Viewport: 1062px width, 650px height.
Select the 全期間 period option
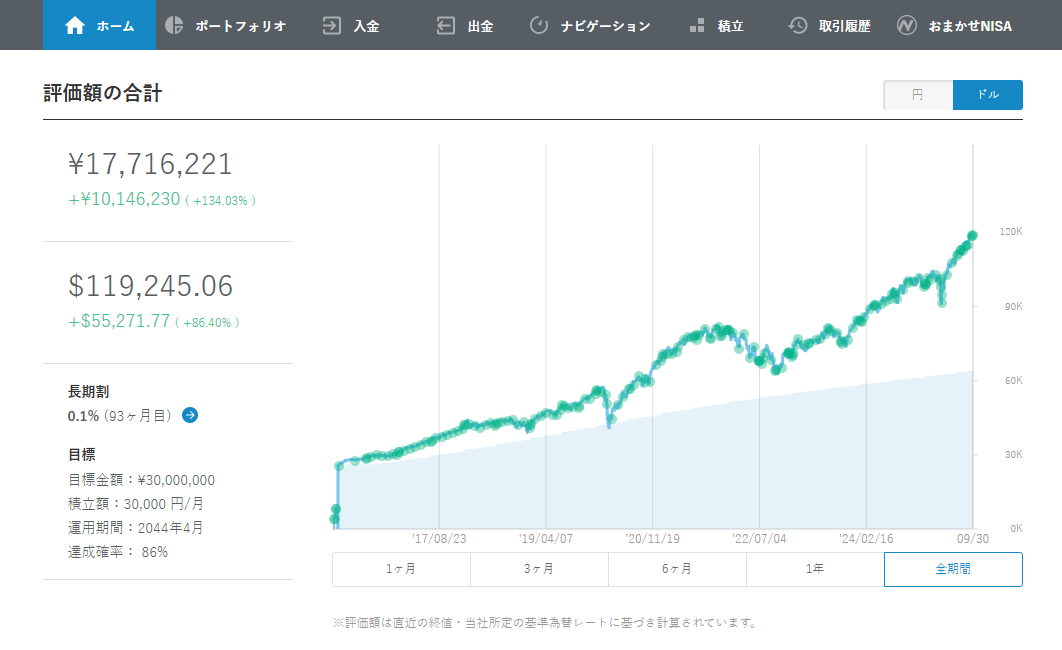pos(952,568)
